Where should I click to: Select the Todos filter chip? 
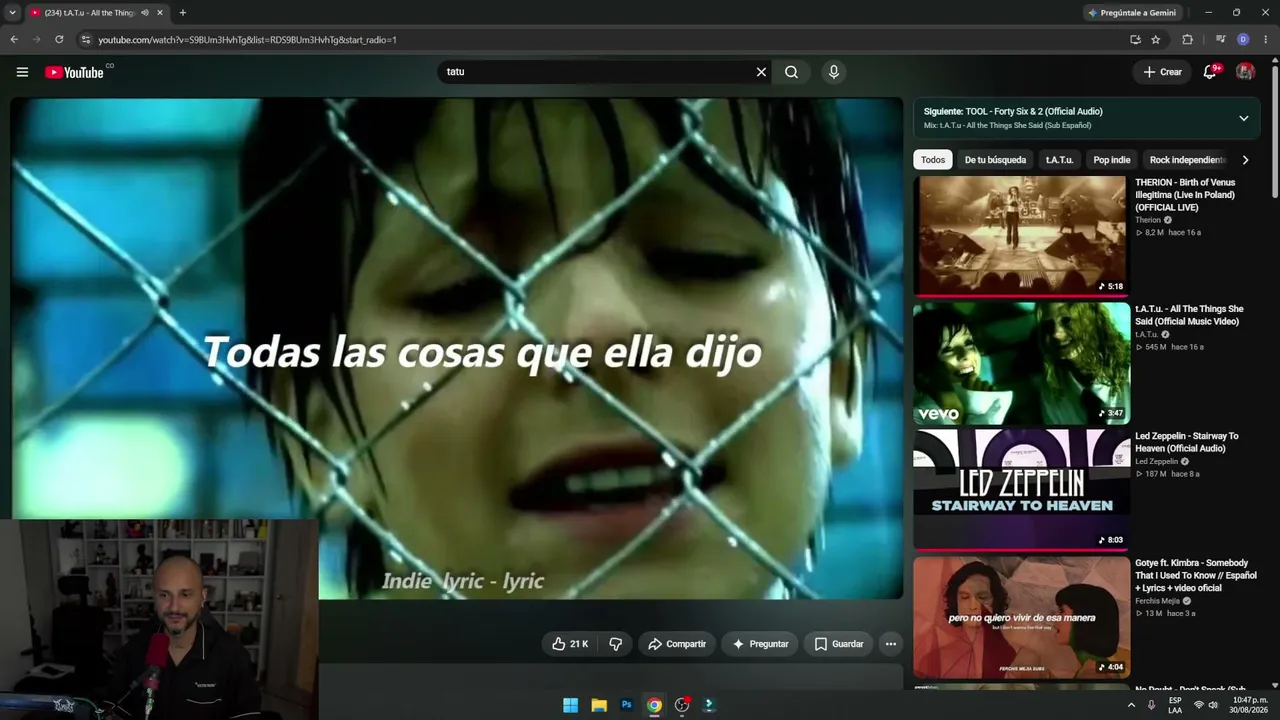pos(933,160)
